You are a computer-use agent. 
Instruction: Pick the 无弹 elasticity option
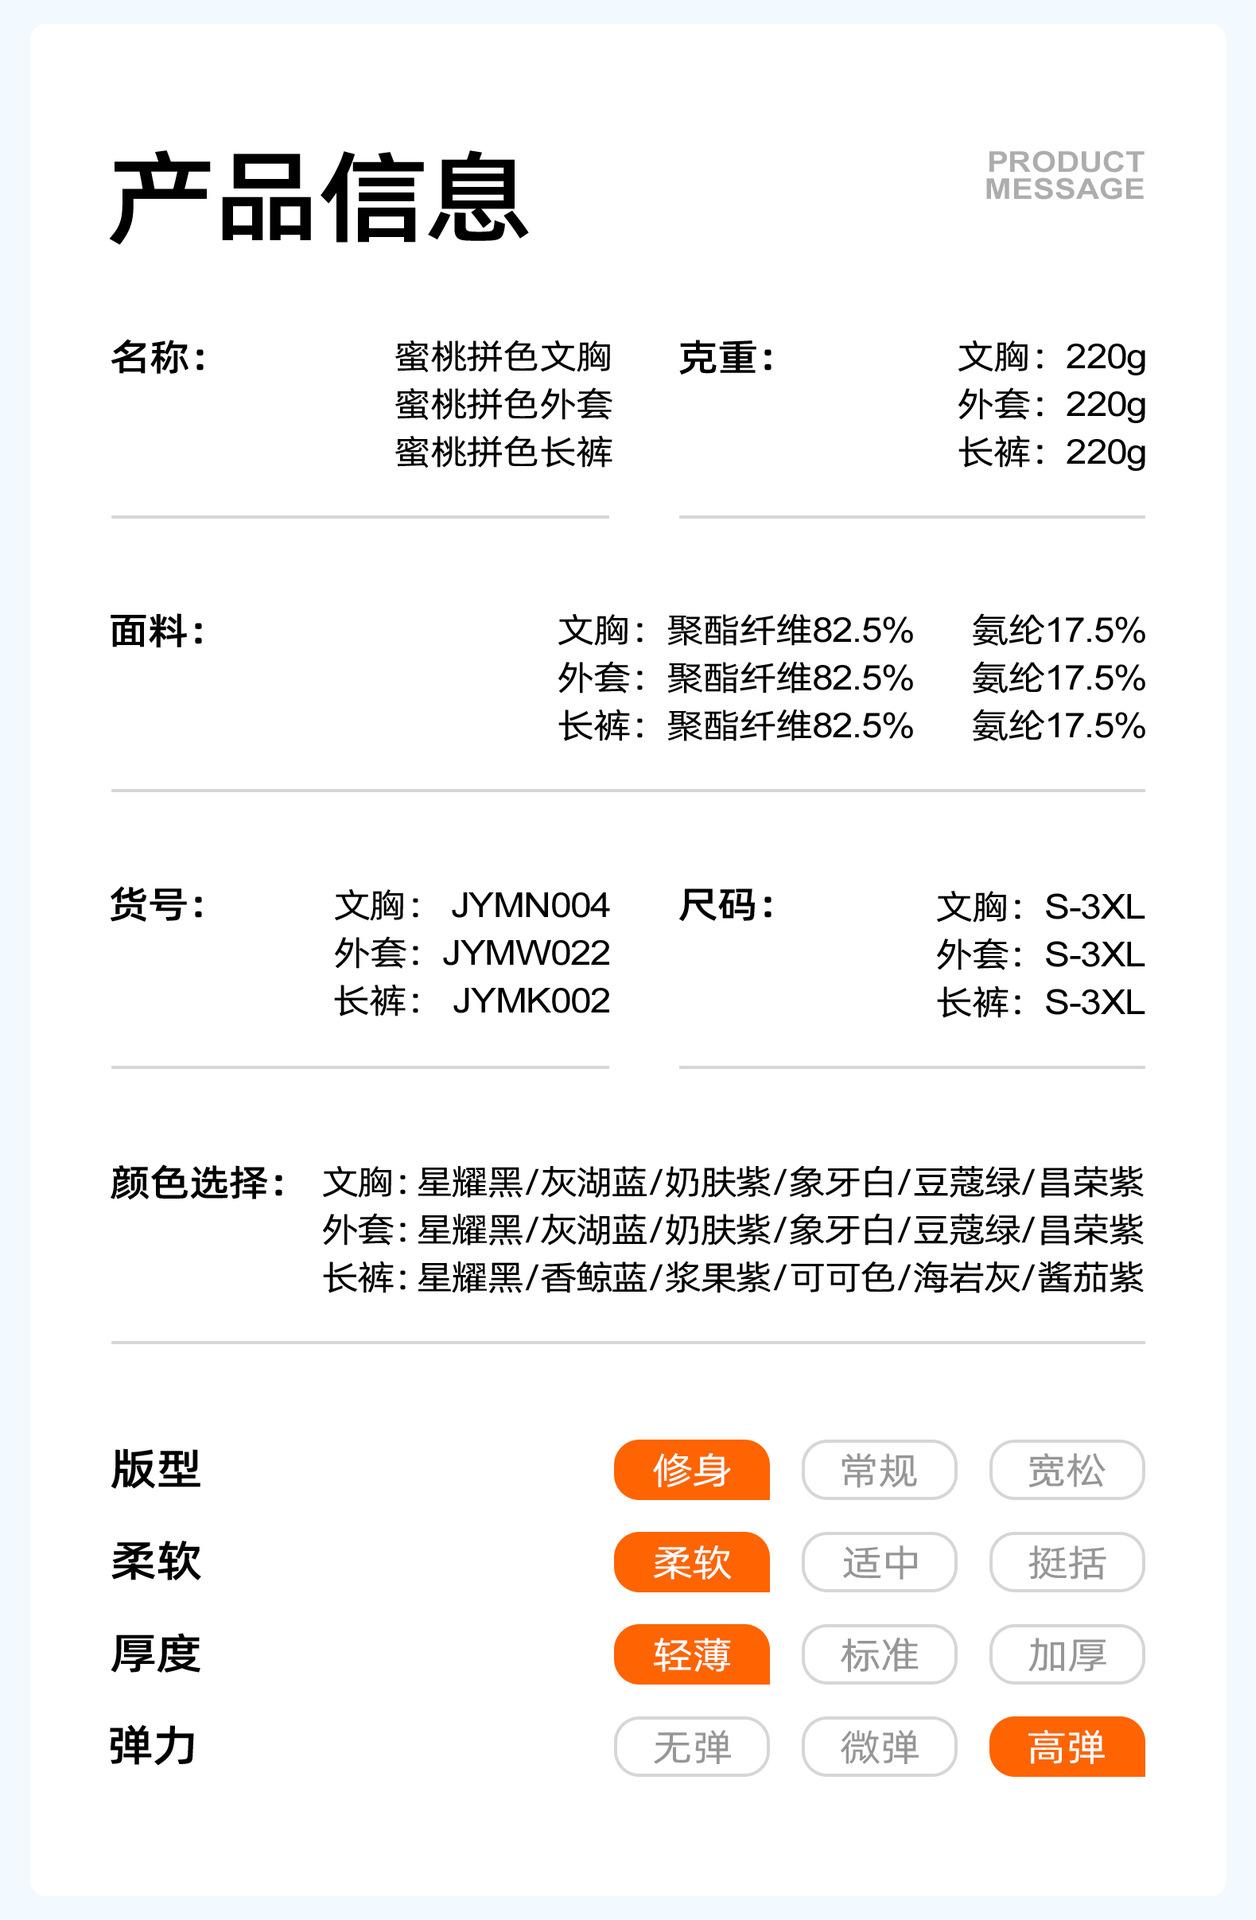(x=691, y=1747)
